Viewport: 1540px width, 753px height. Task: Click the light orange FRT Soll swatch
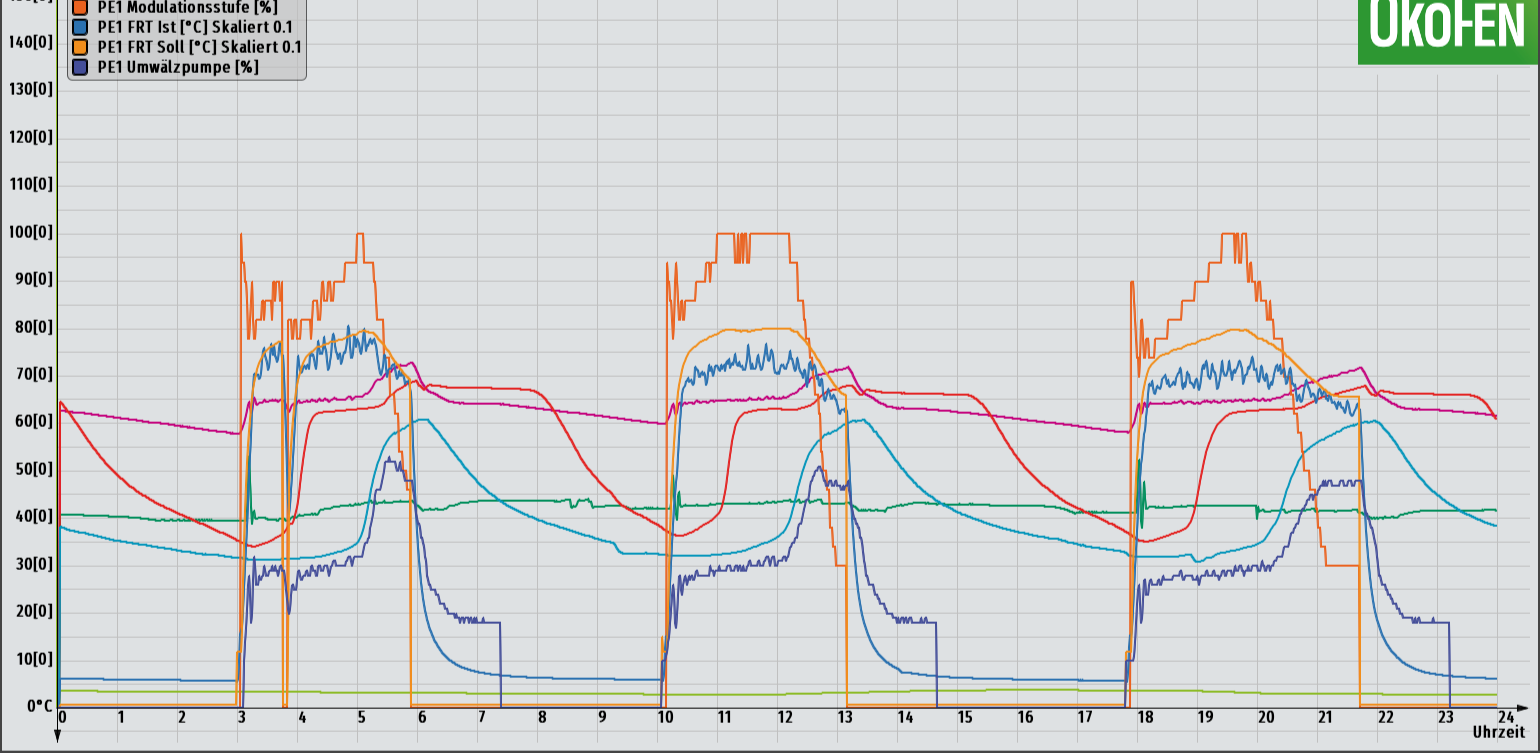click(x=81, y=47)
